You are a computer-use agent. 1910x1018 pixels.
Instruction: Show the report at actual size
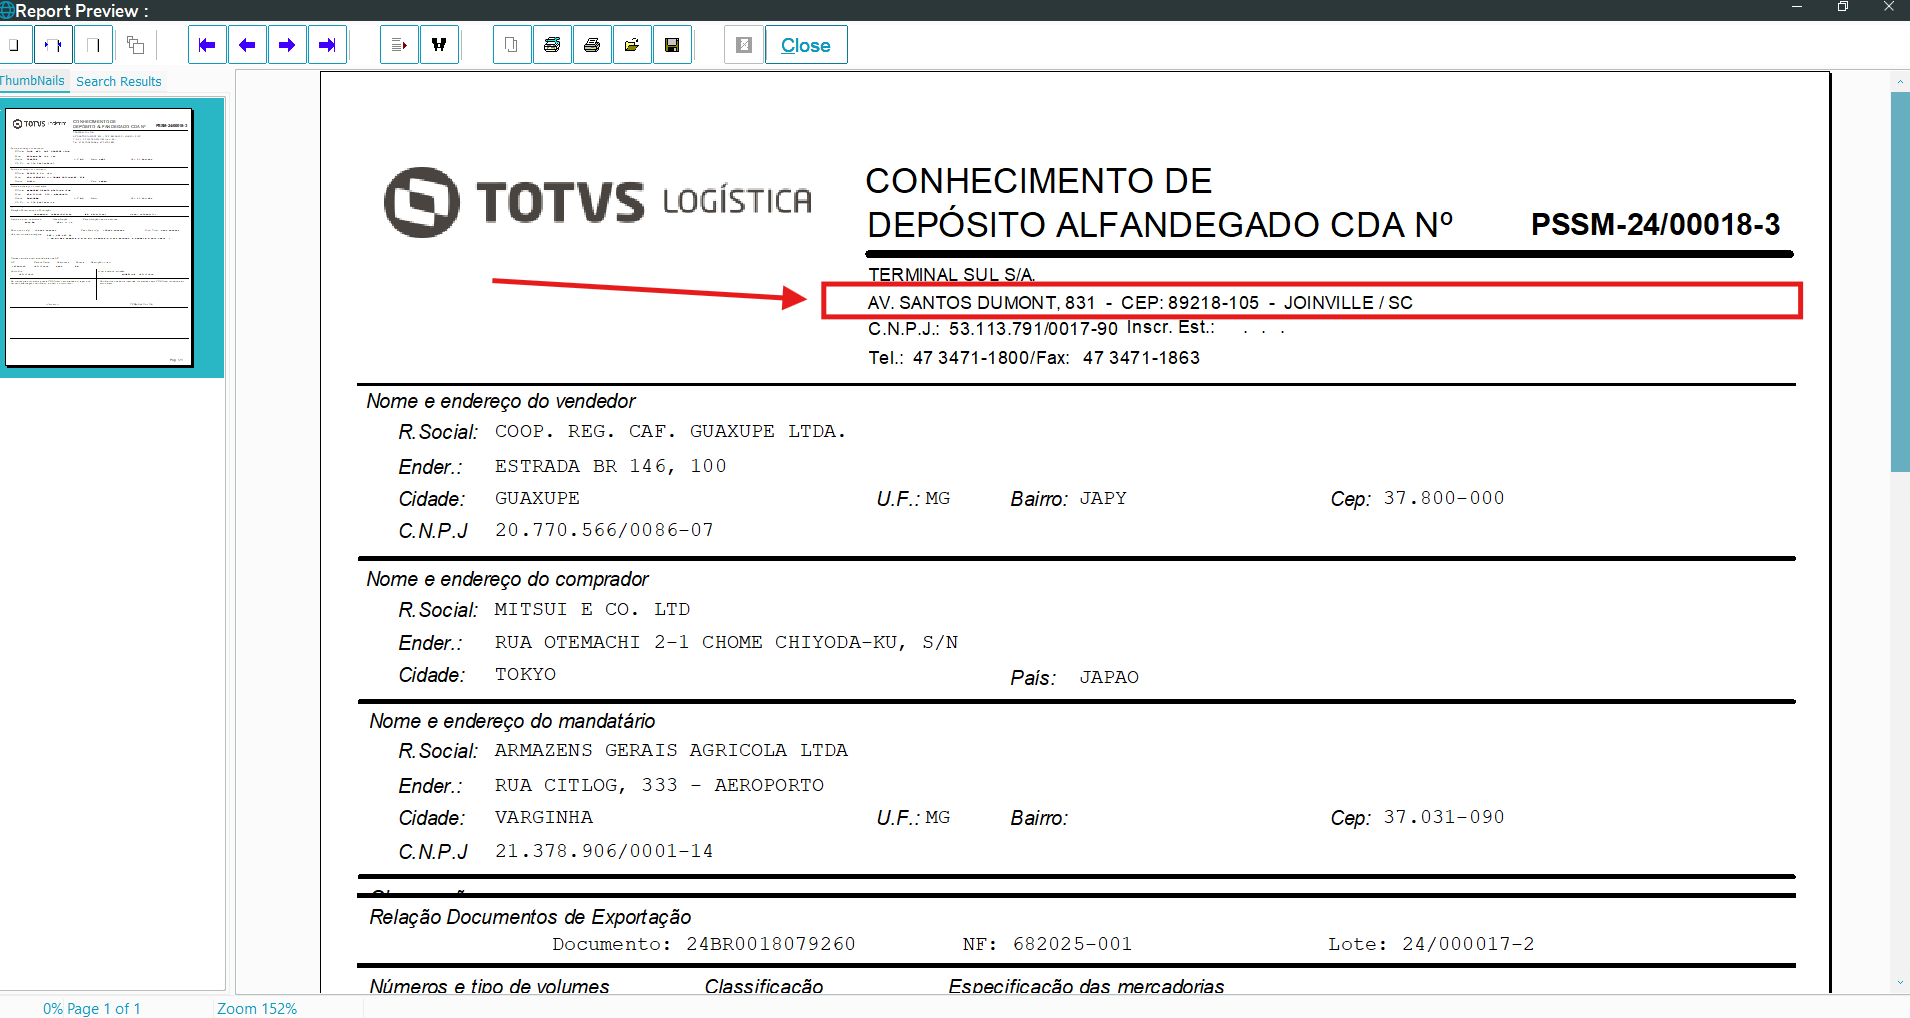coord(93,45)
